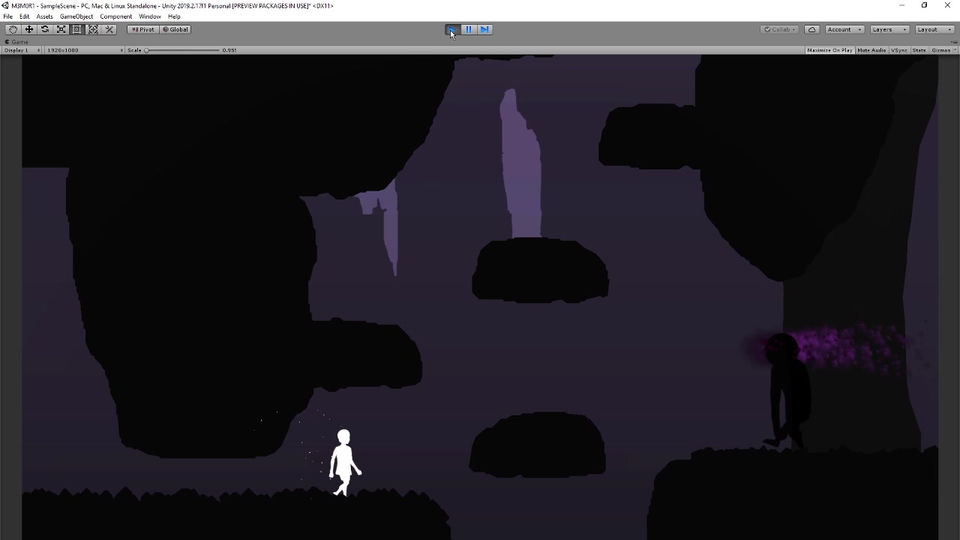The width and height of the screenshot is (960, 540).
Task: Toggle Pivot handle position
Action: point(143,29)
